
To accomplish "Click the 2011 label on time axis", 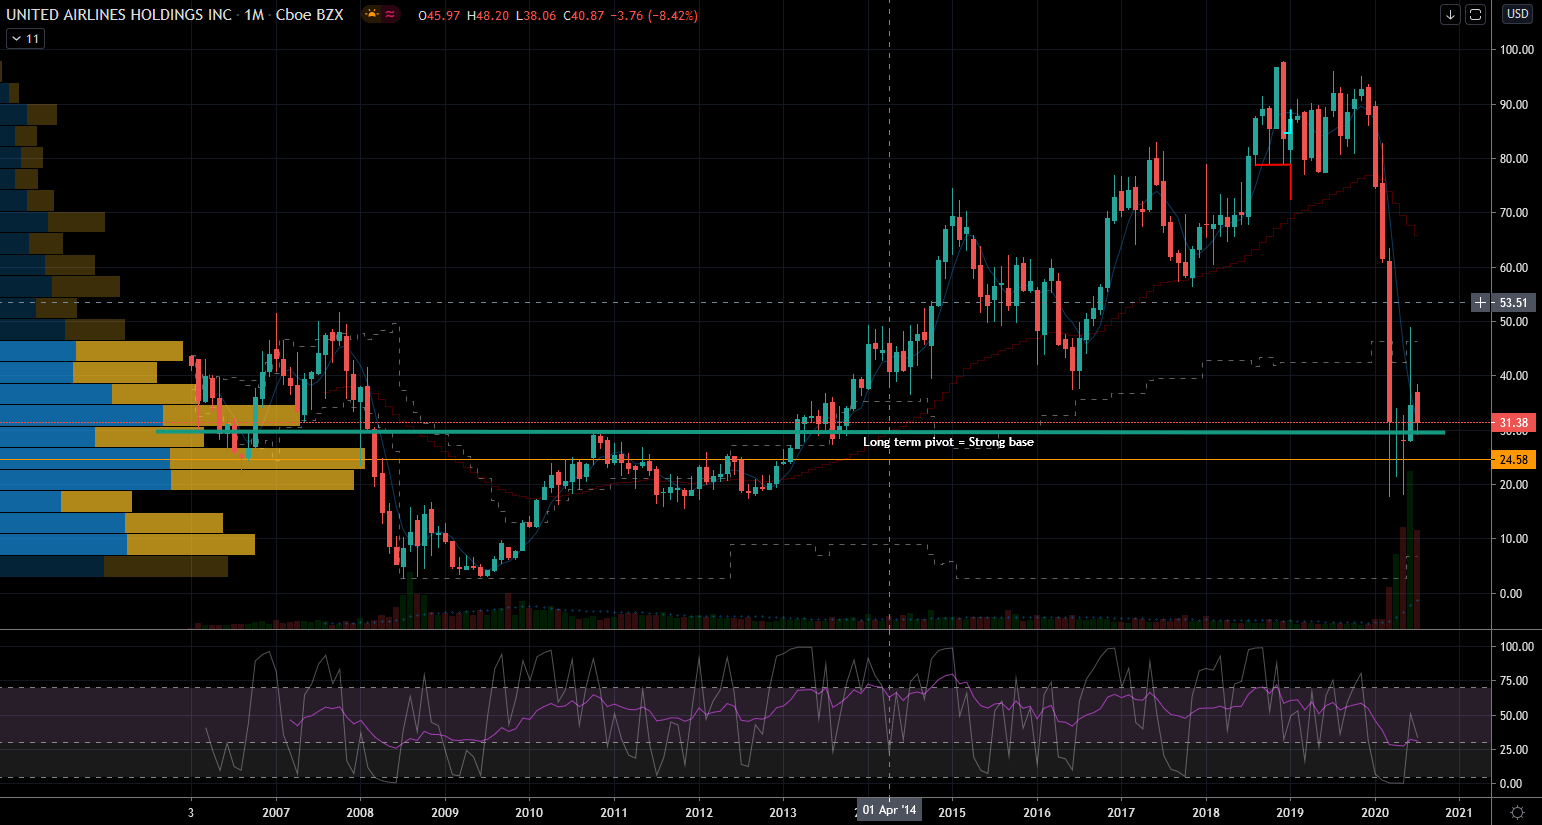I will coord(614,812).
